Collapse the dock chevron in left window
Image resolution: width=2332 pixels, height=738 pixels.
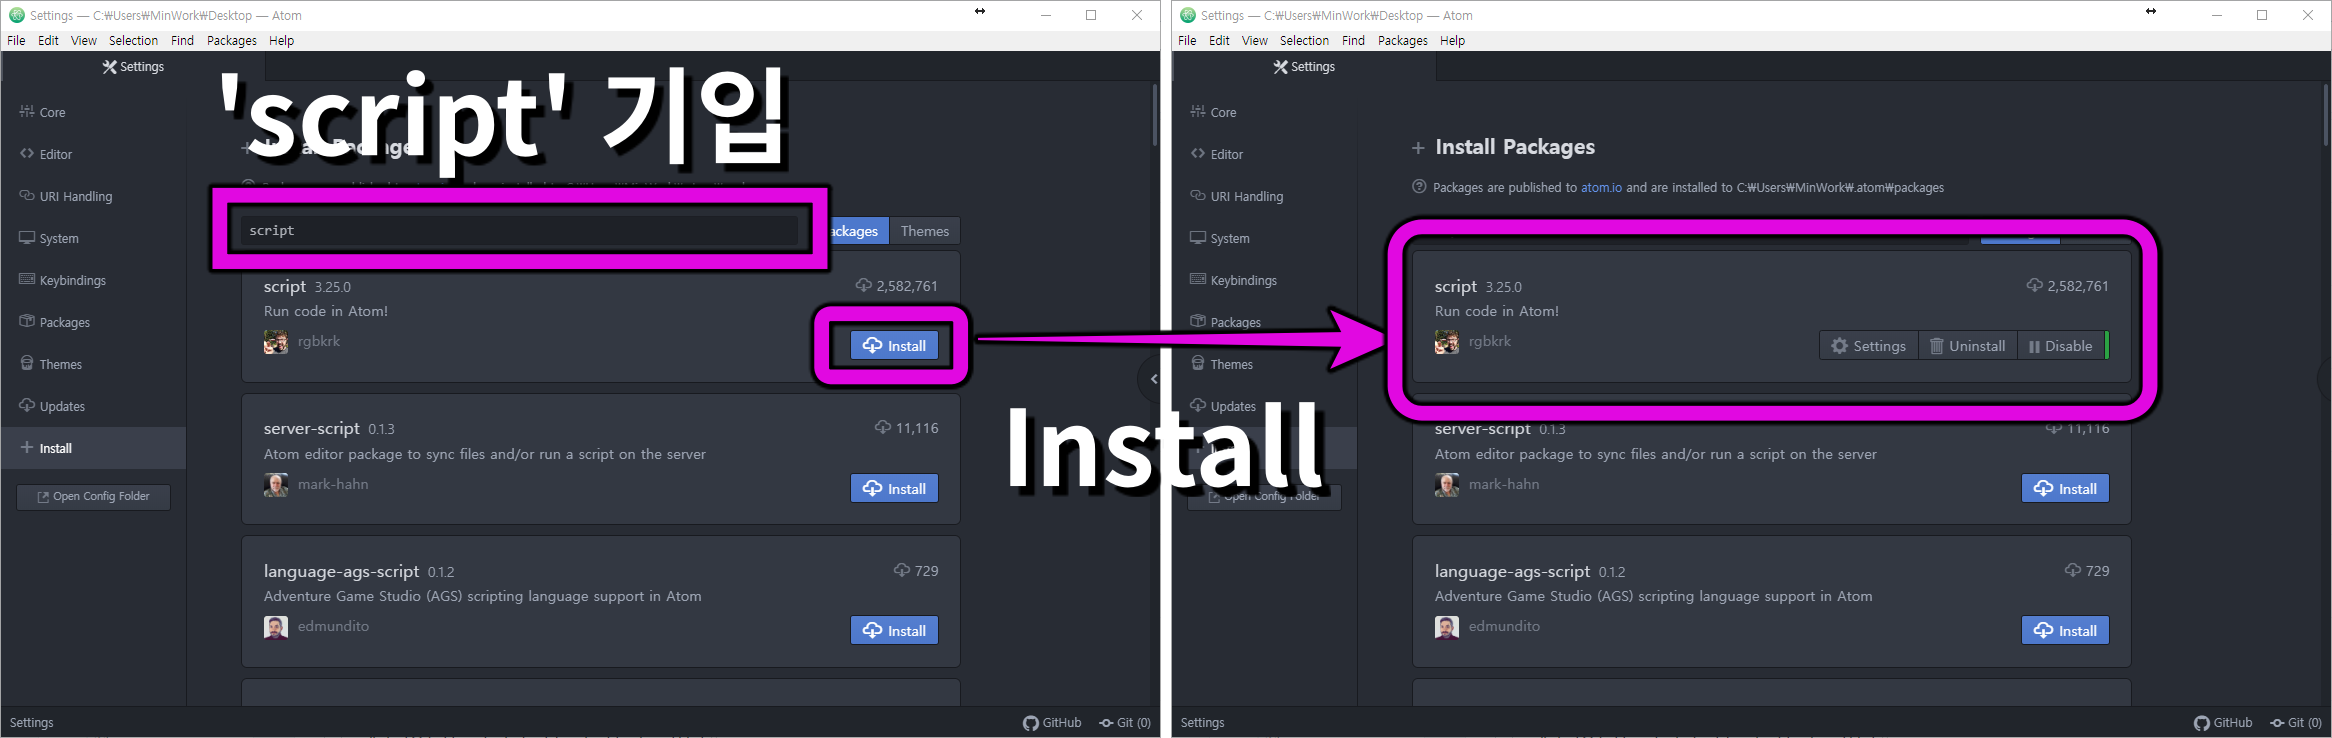coord(1153,379)
